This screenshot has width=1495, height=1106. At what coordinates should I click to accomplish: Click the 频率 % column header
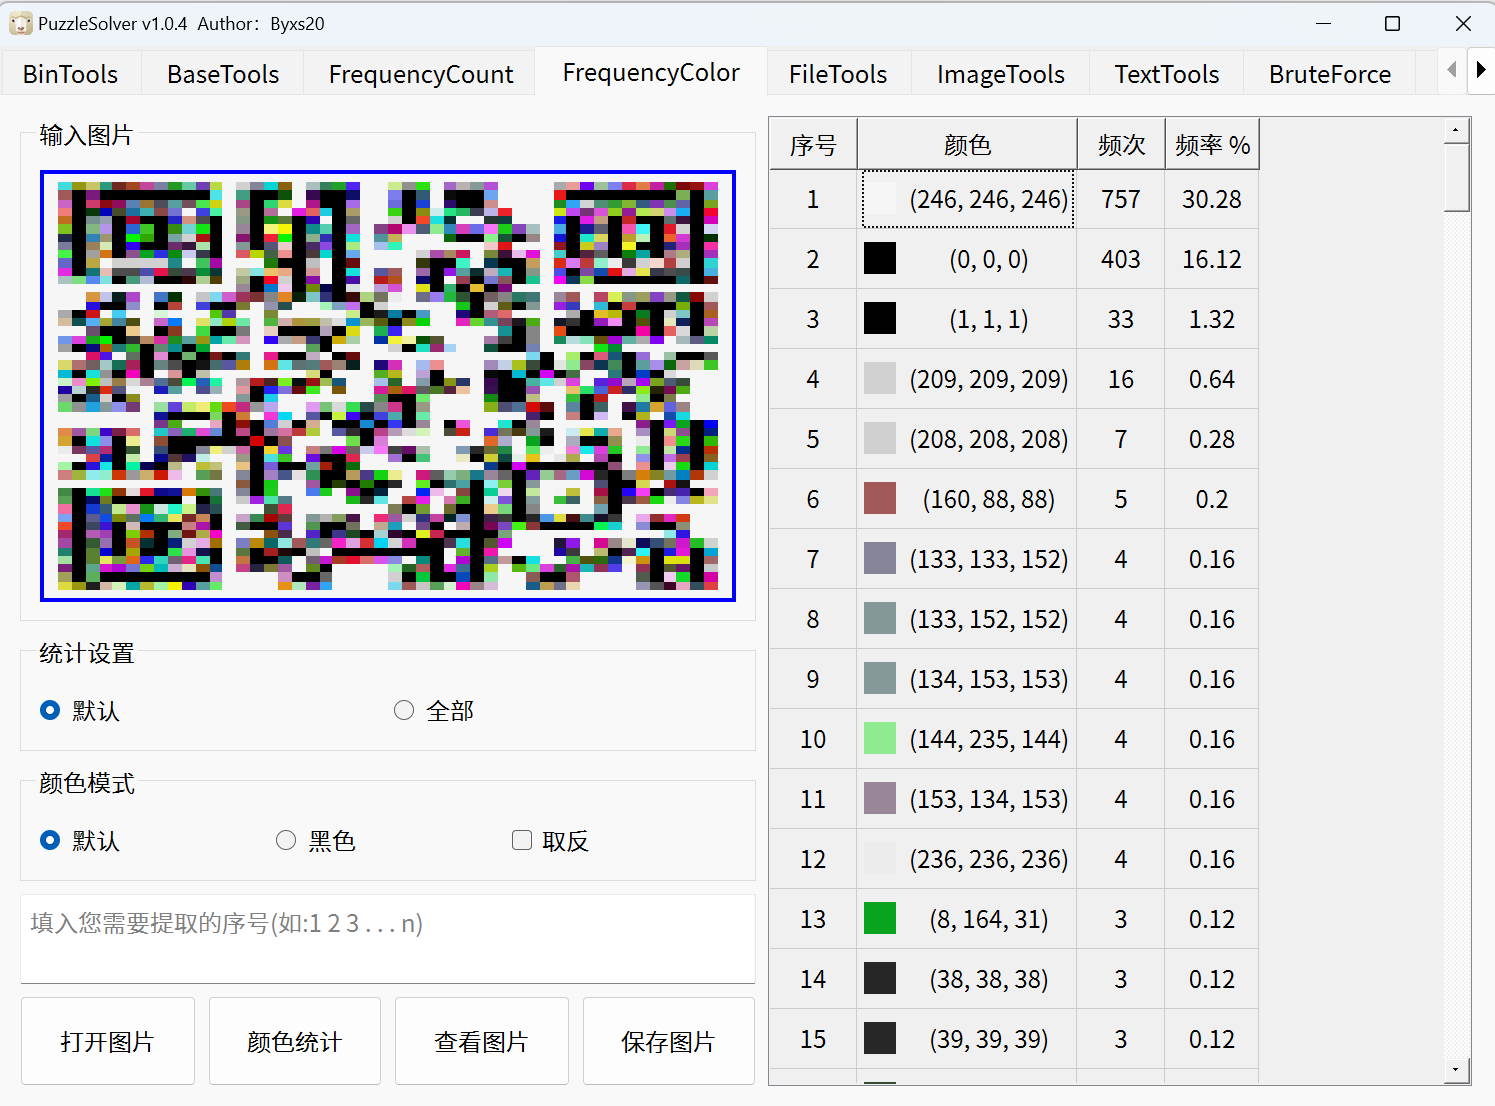pos(1212,145)
